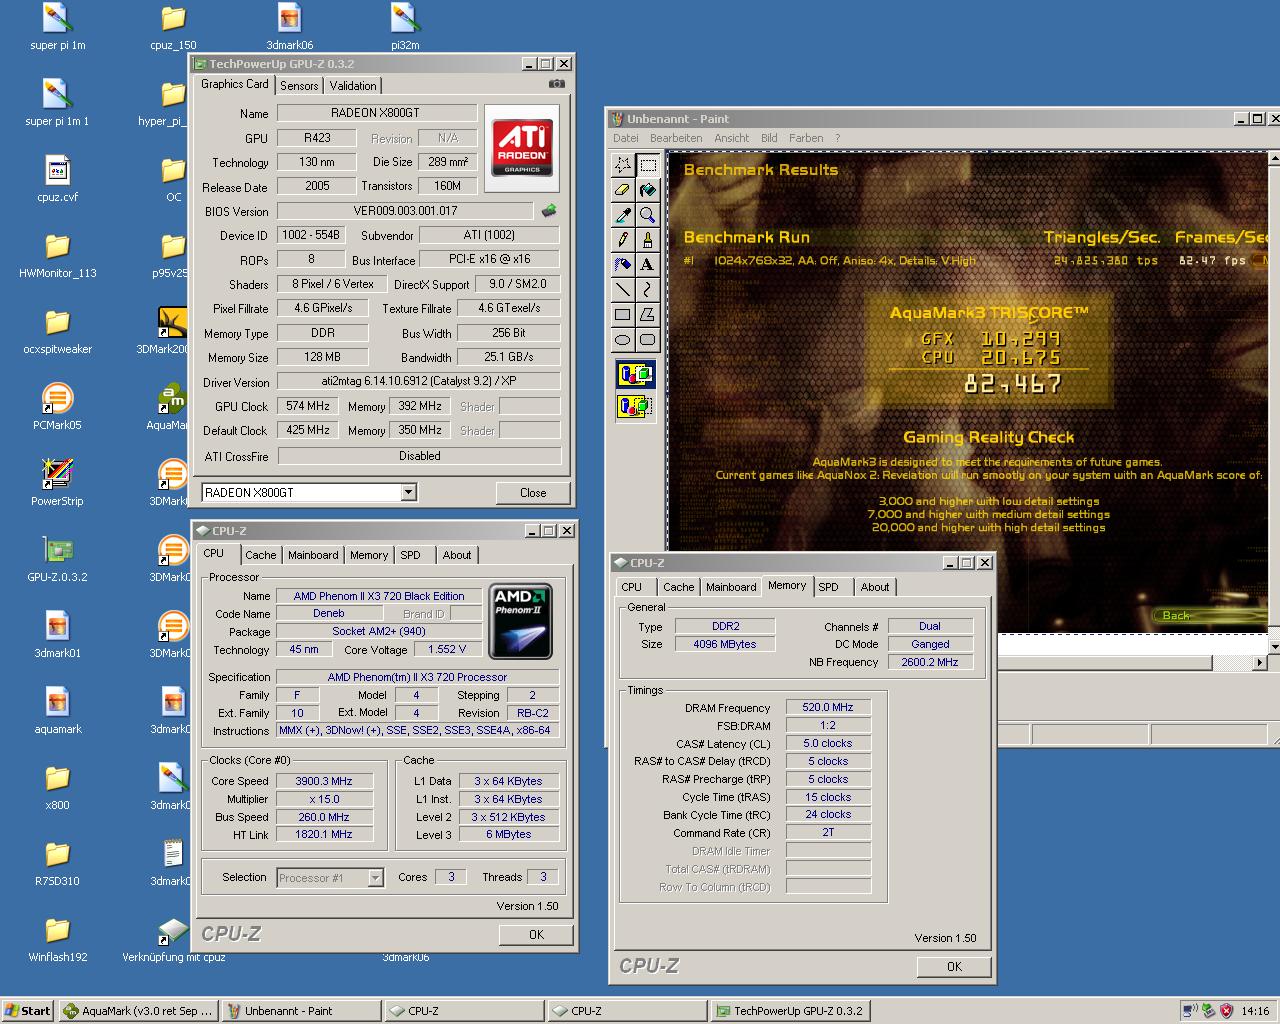Open Cache tab in left CPU-Z window
This screenshot has width=1280, height=1024.
[x=261, y=555]
